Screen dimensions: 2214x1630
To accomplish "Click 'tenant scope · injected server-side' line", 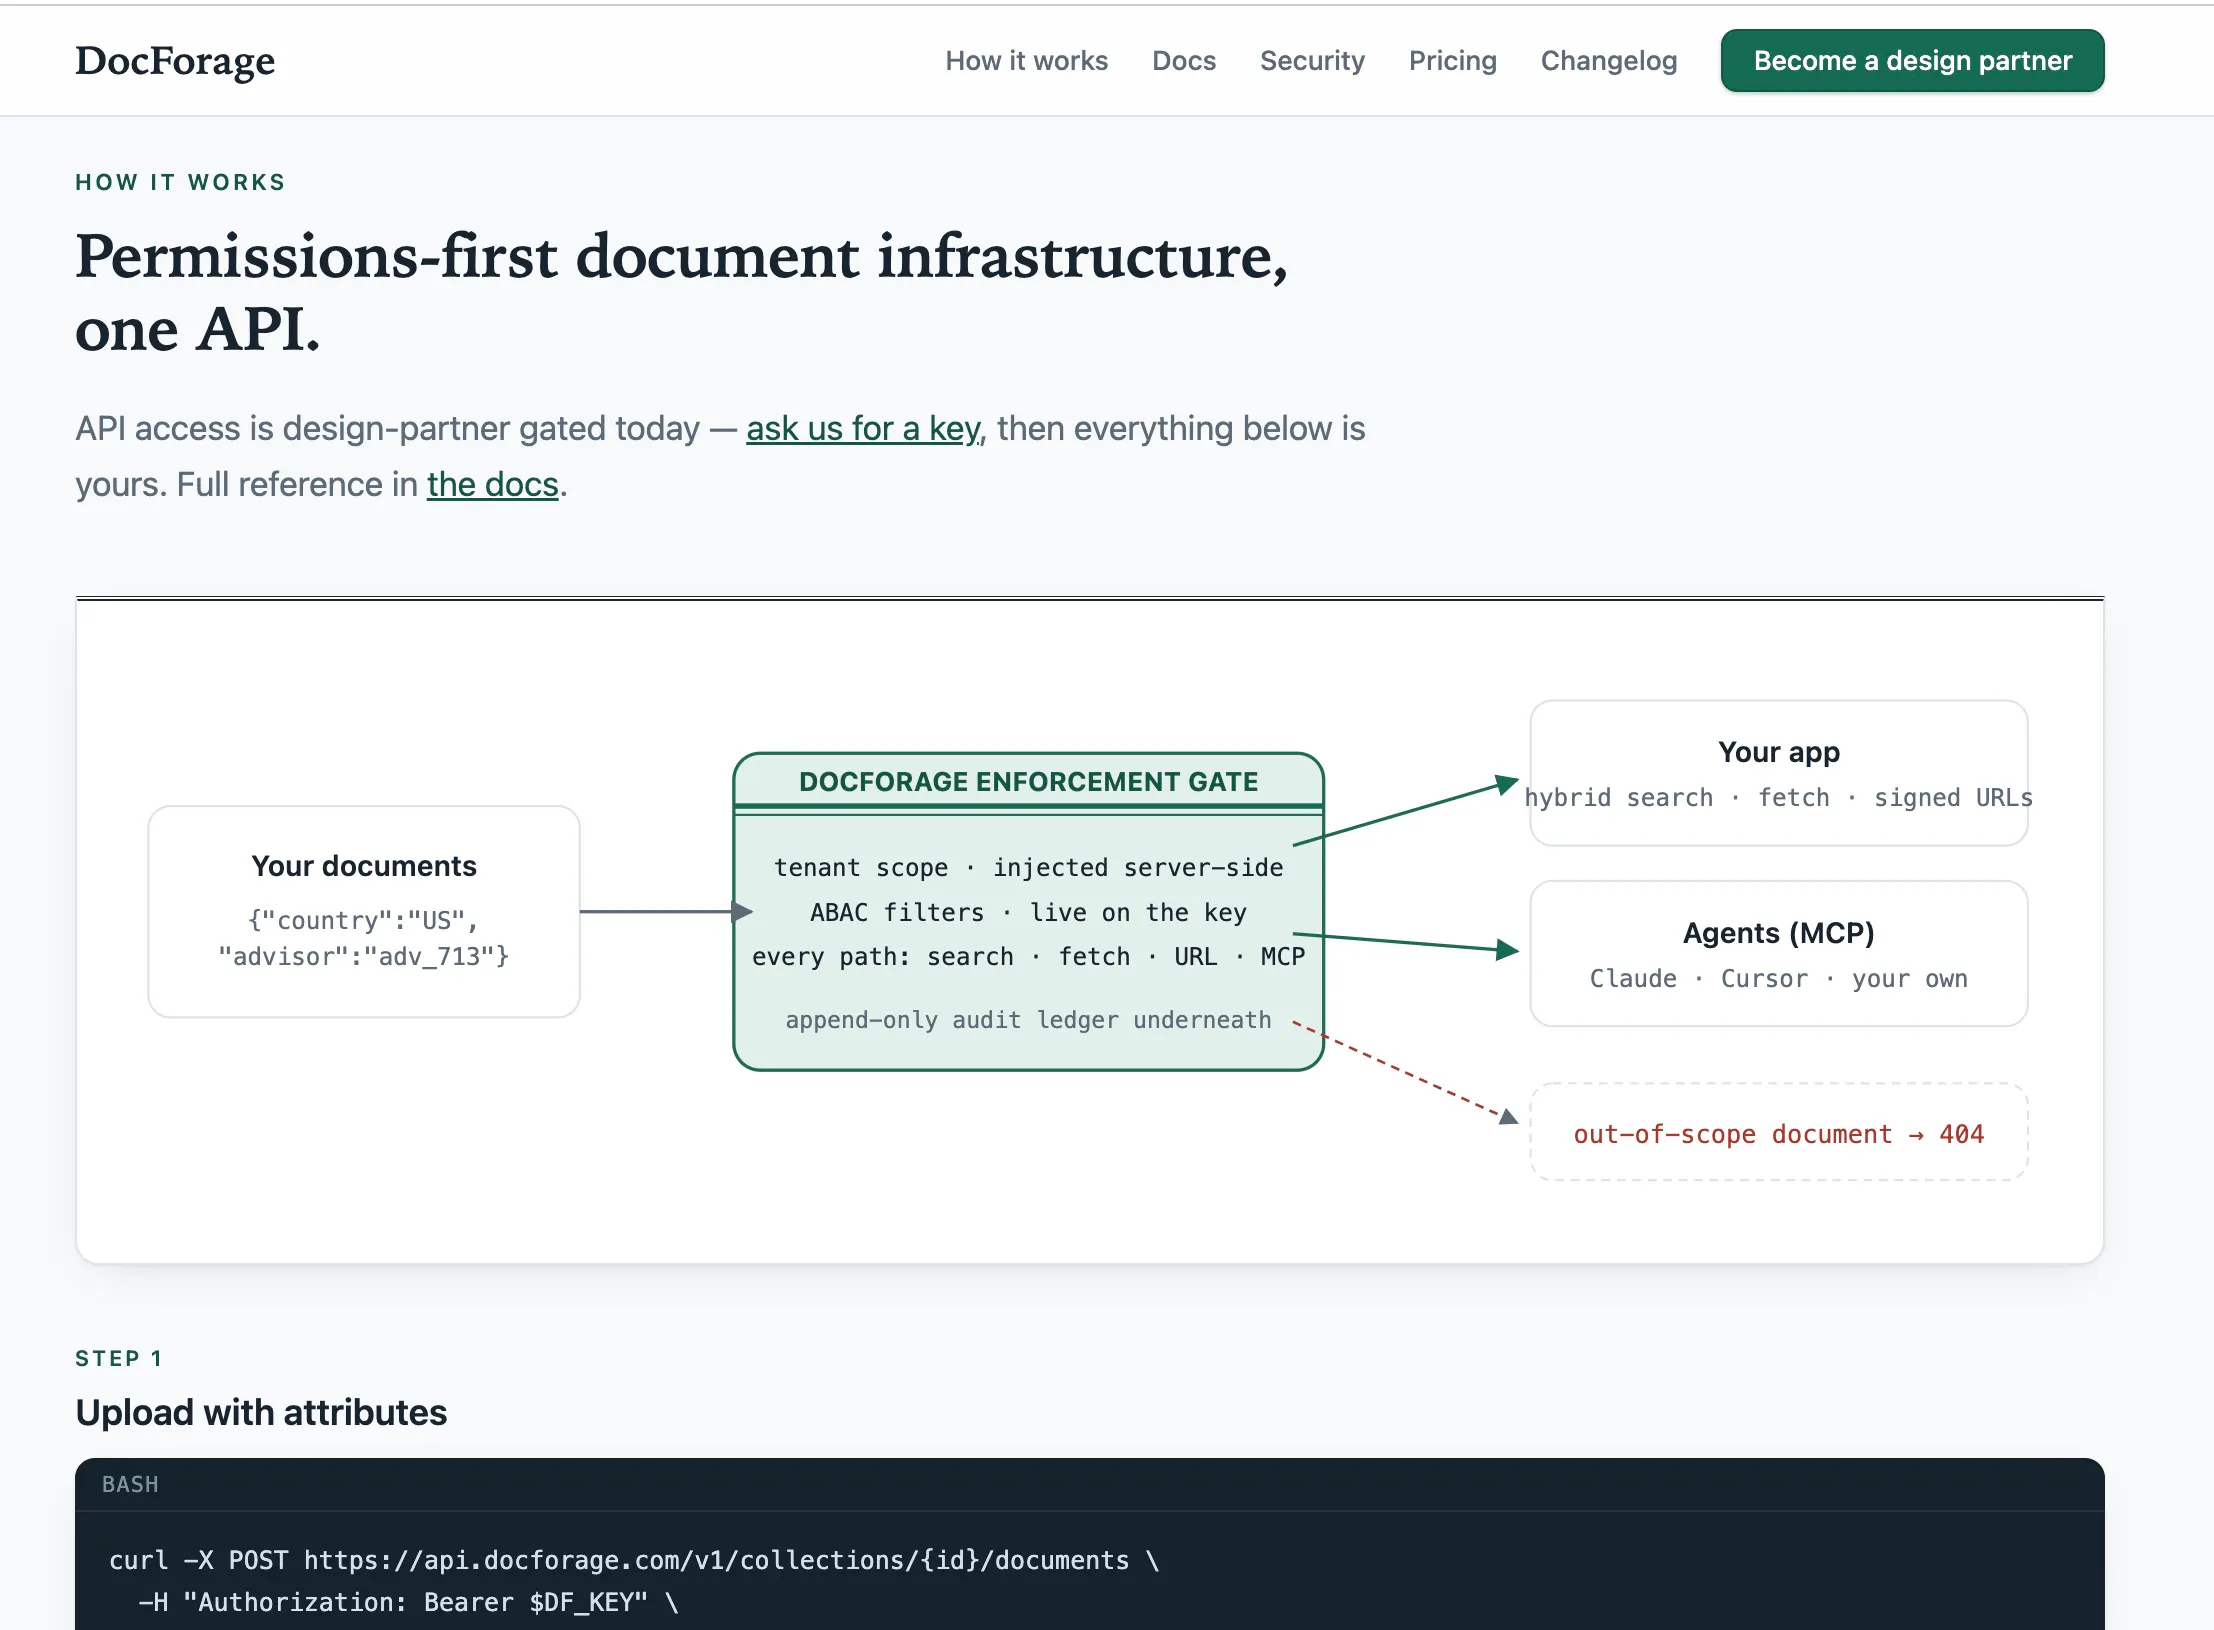I will [1028, 868].
